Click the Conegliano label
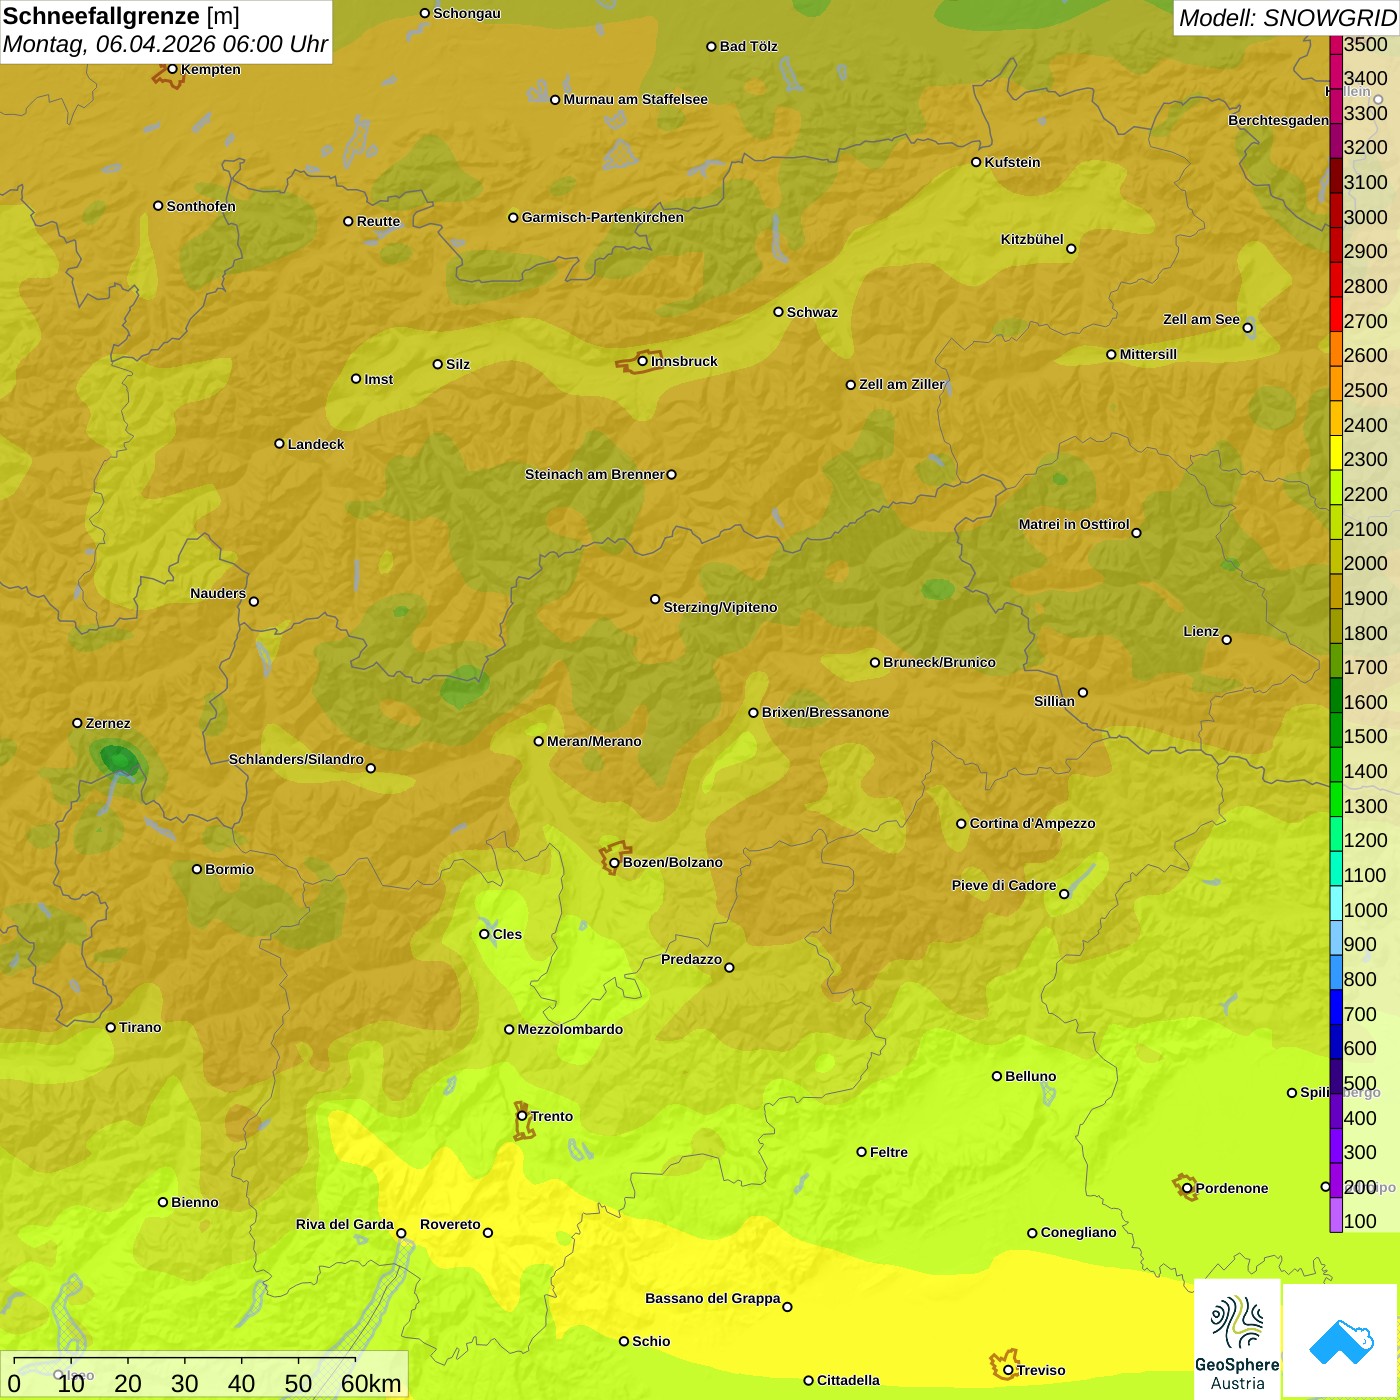Screen dimensions: 1400x1400 coord(1078,1232)
